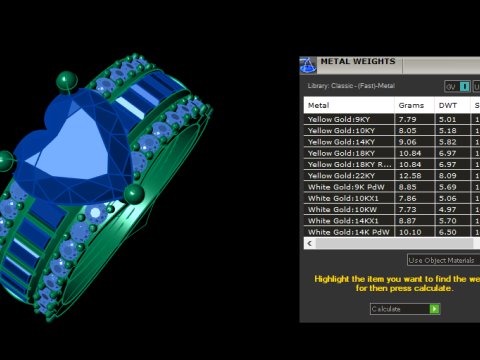
Task: Click the 9.06 grams value
Action: pyautogui.click(x=407, y=142)
